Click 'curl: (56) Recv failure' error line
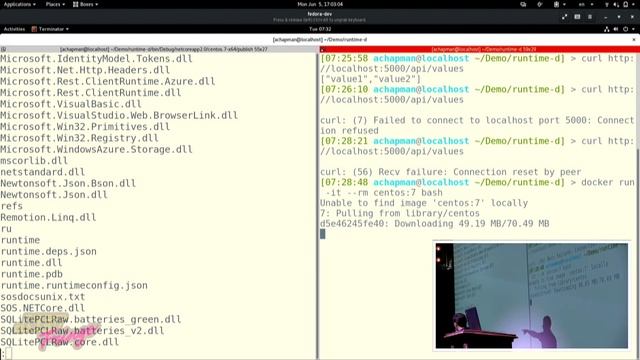The width and height of the screenshot is (640, 360). click(451, 172)
